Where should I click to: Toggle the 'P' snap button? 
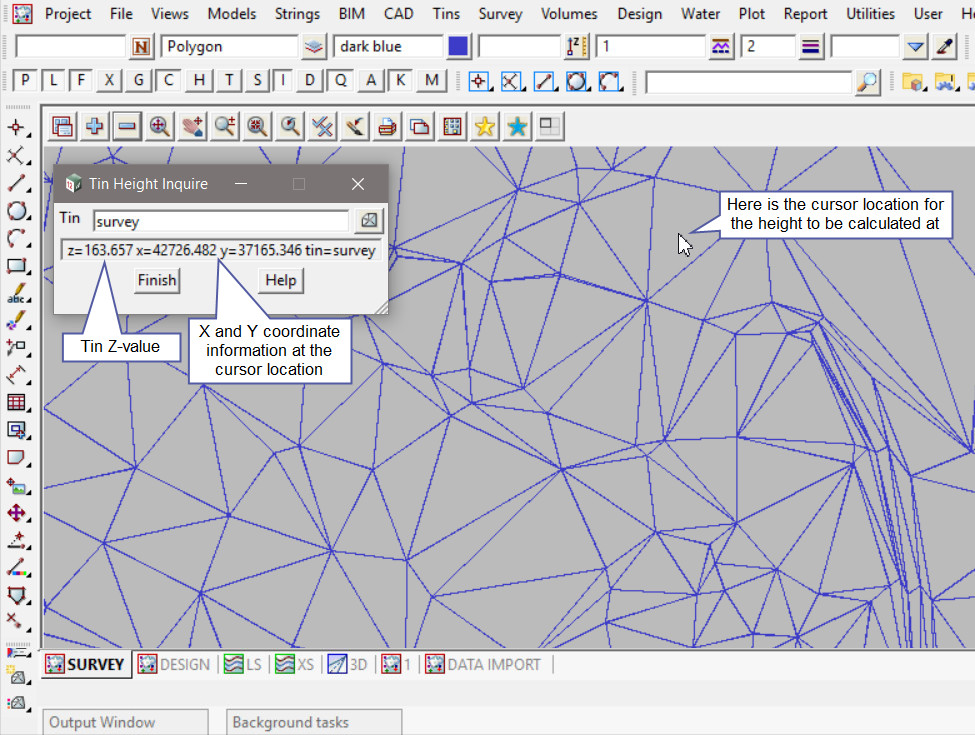(25, 81)
